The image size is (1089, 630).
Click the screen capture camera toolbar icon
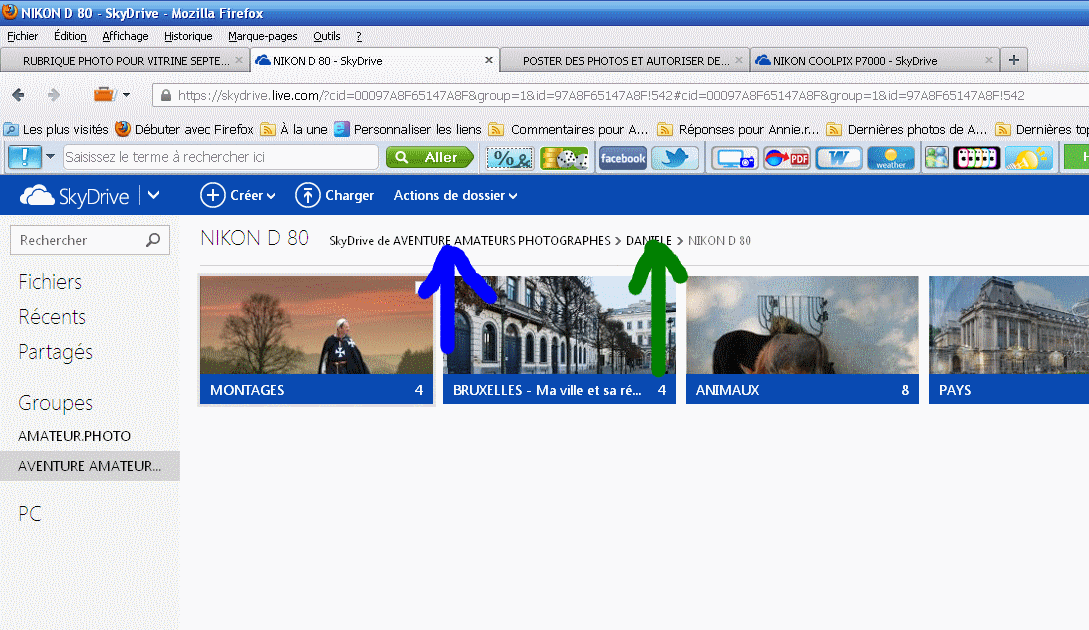tap(735, 158)
